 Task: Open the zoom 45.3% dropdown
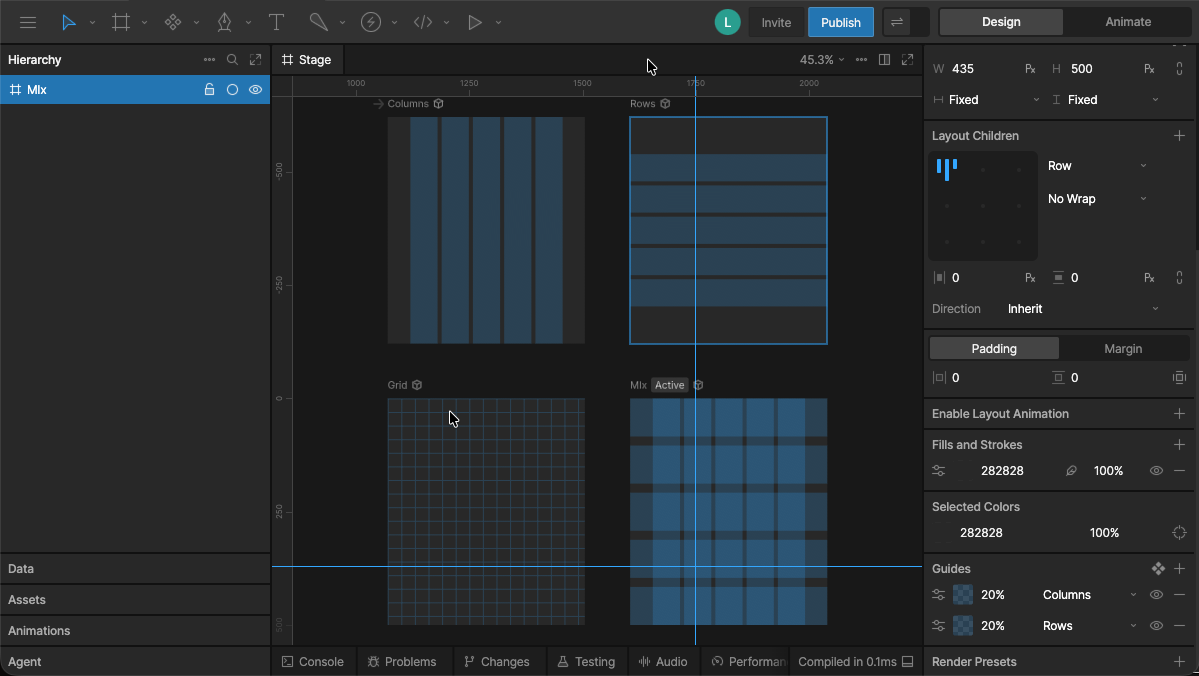pyautogui.click(x=822, y=60)
